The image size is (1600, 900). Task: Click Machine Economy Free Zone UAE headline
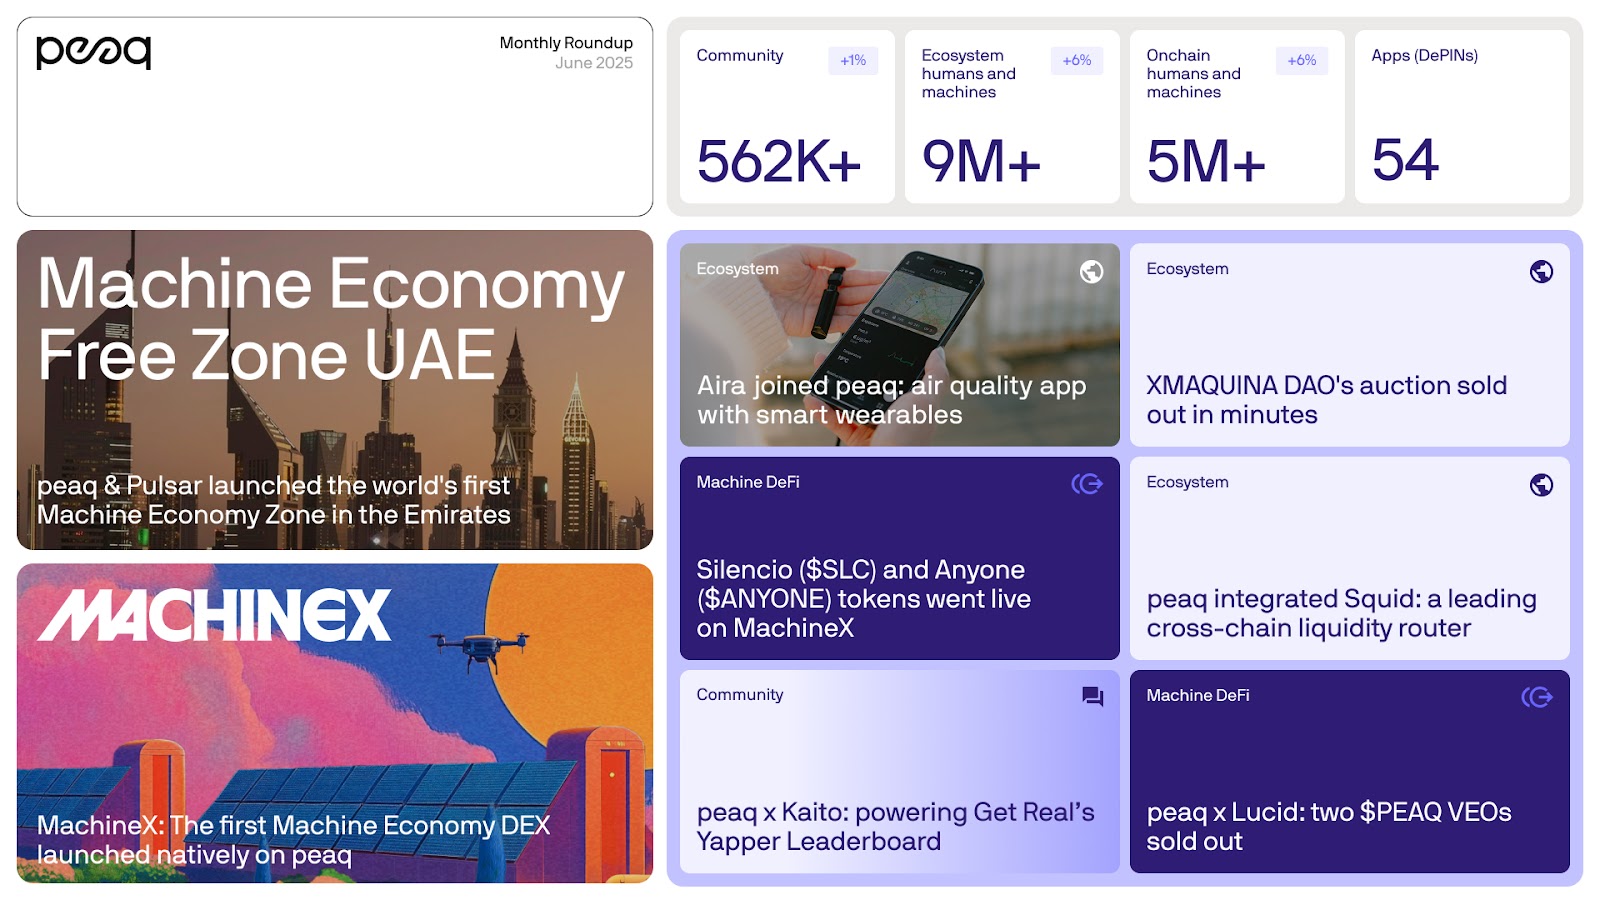331,320
